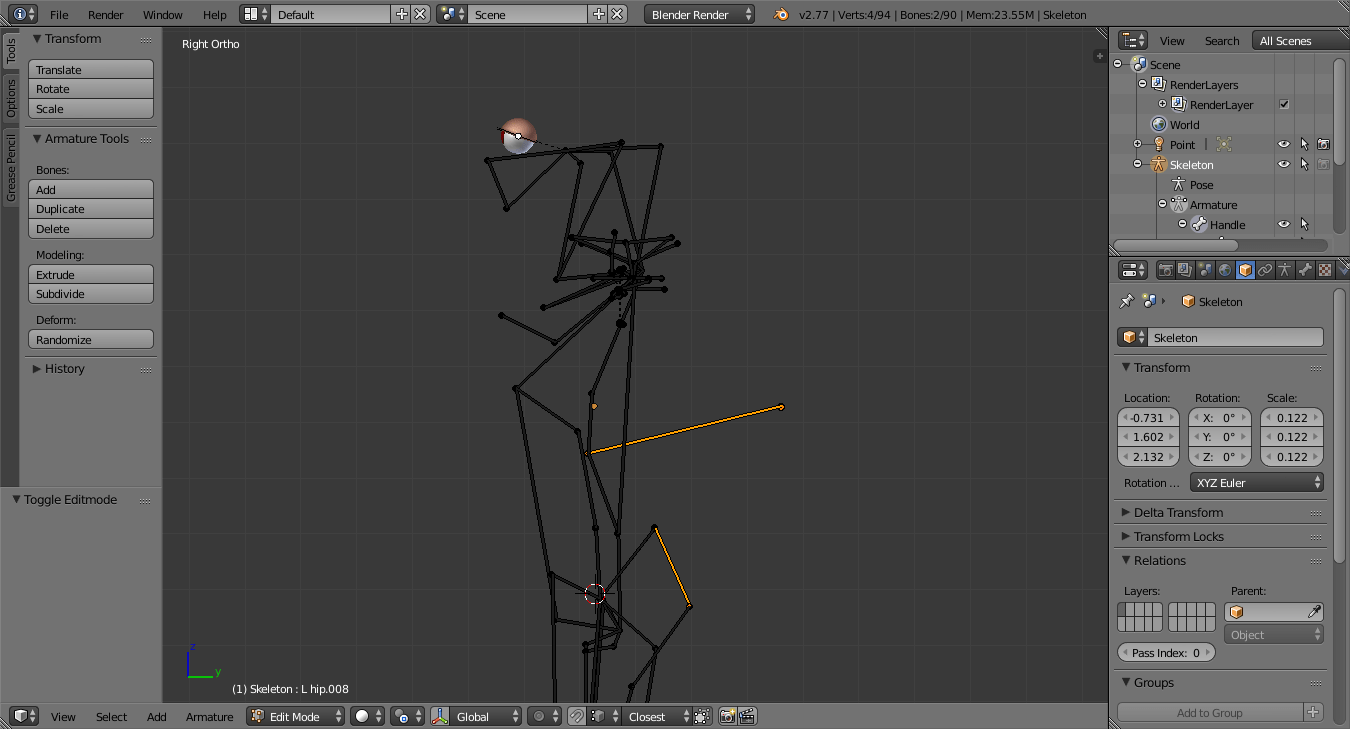The height and width of the screenshot is (729, 1350).
Task: Select the Constraints tab (chain link icon)
Action: coord(1264,270)
